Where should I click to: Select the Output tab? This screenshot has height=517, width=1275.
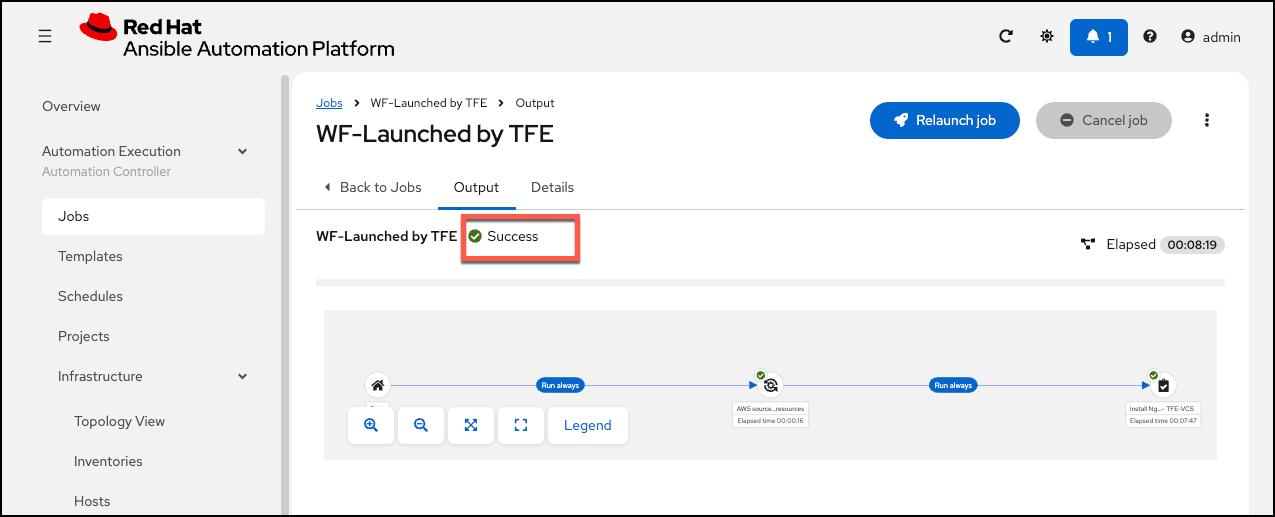pos(476,187)
